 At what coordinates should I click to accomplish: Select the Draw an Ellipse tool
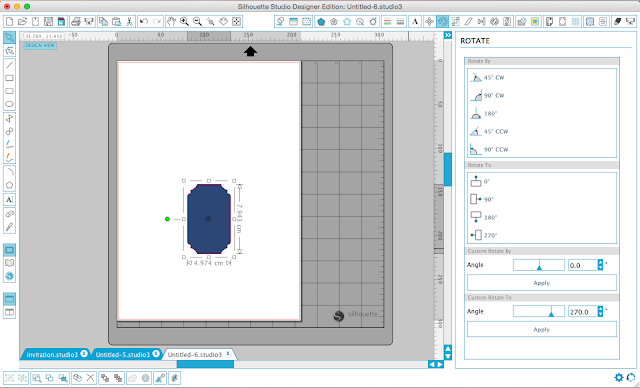click(x=9, y=104)
